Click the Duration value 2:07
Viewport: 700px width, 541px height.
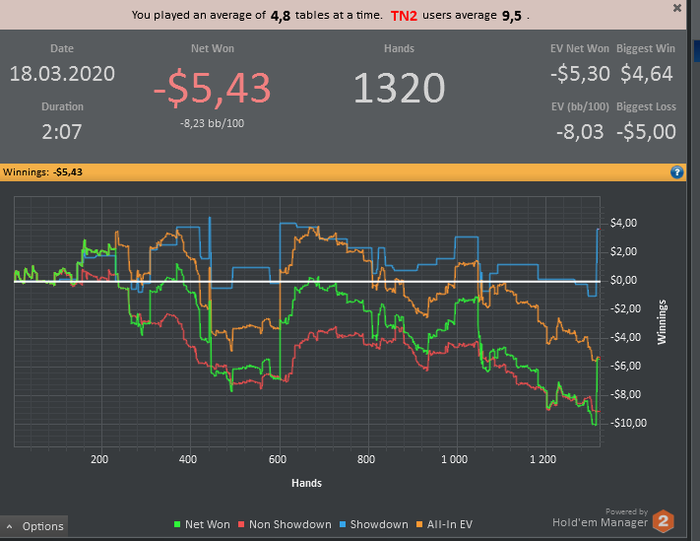tap(62, 132)
